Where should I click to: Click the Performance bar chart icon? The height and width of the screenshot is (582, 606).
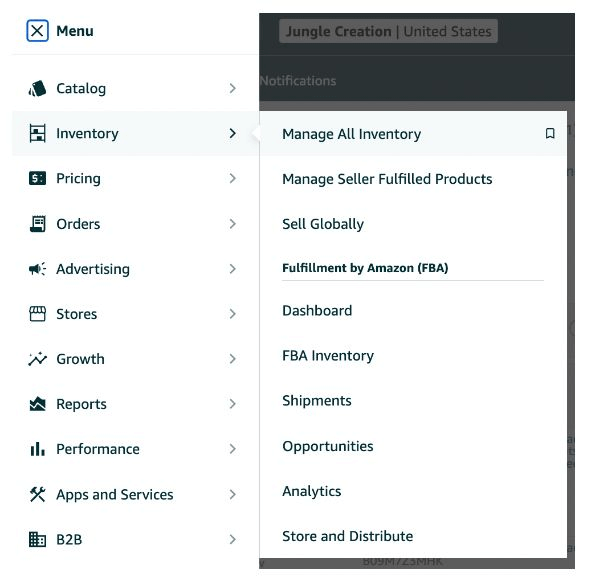[37, 449]
